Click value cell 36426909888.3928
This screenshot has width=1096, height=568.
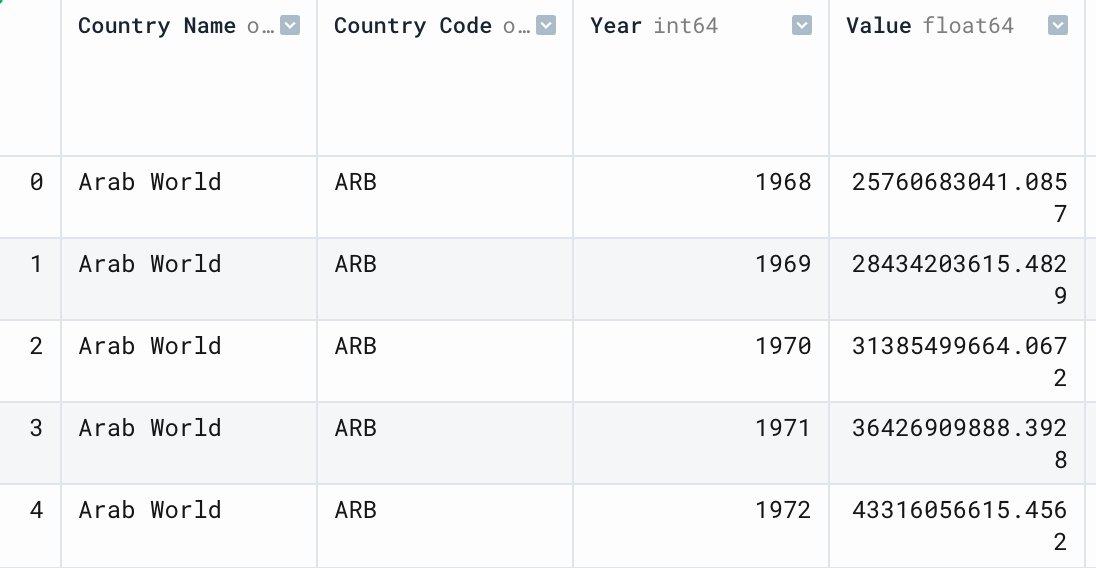[957, 443]
